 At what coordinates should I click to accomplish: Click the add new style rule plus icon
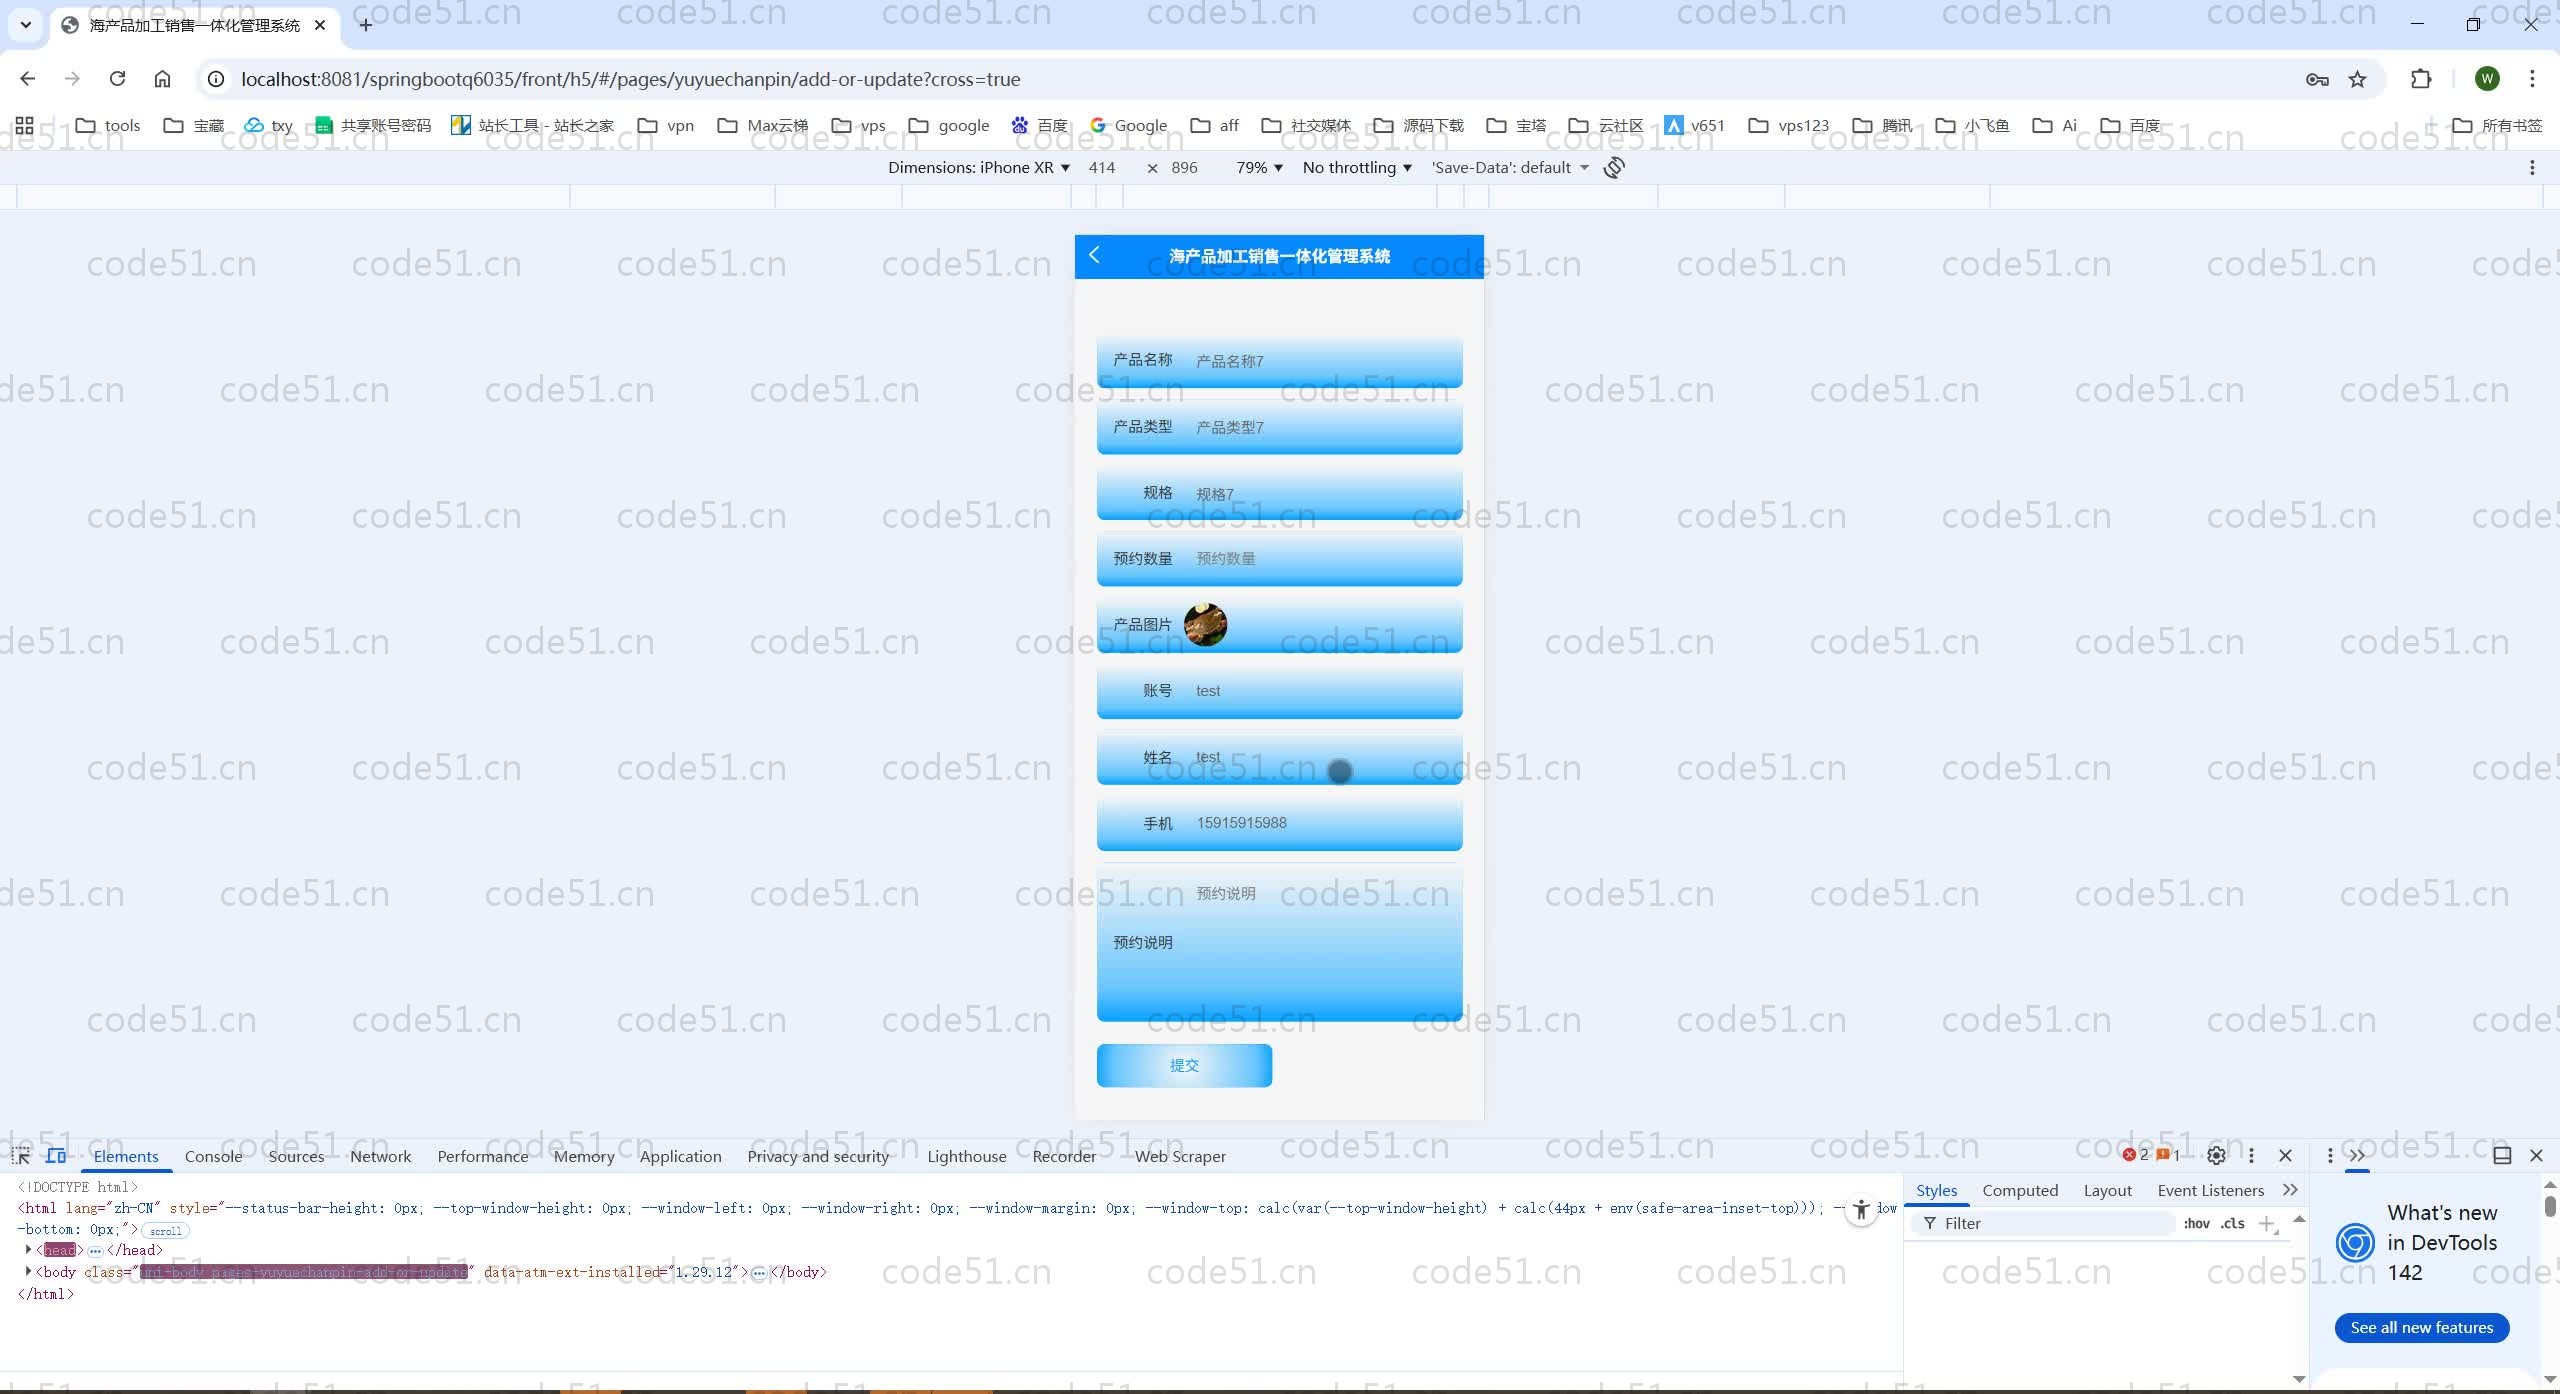tap(2267, 1223)
